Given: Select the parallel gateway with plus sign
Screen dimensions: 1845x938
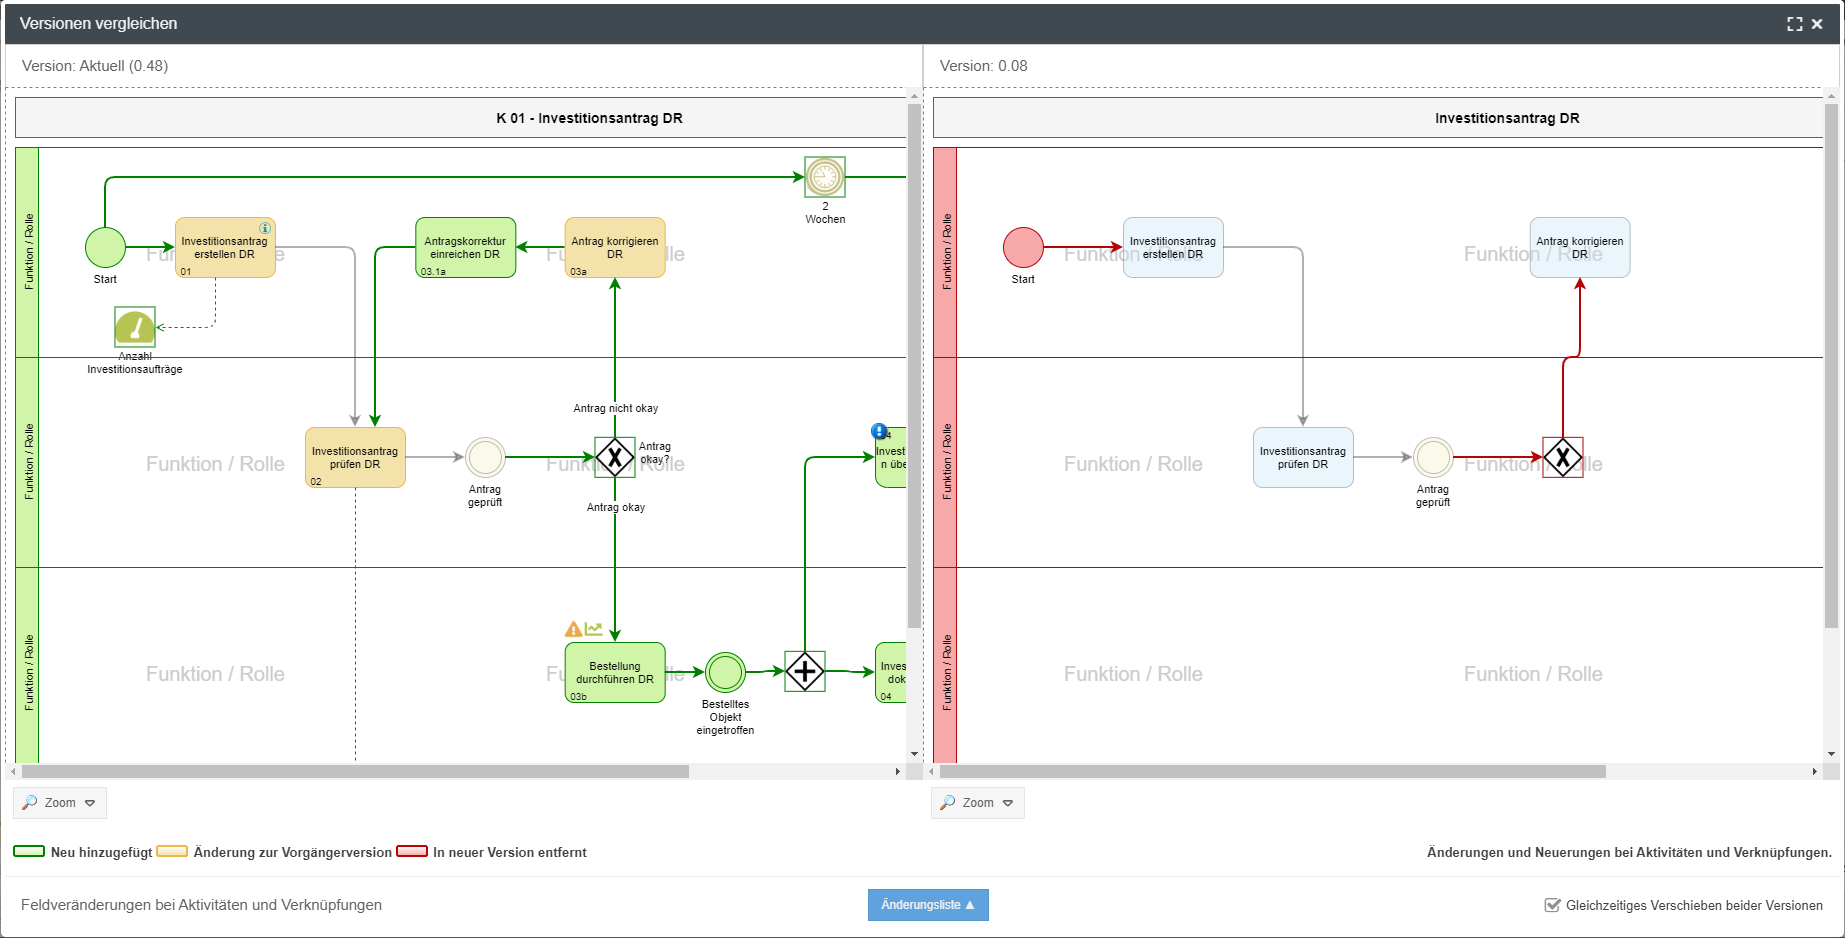Looking at the screenshot, I should (x=805, y=672).
